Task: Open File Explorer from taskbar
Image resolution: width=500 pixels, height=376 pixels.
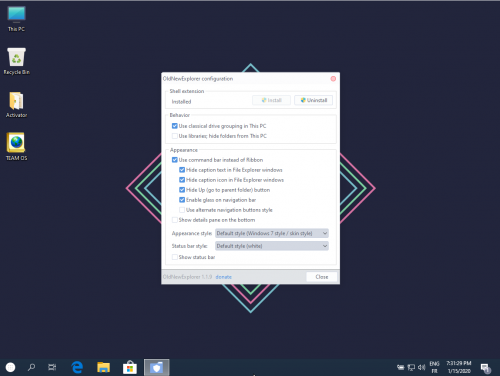Action: pyautogui.click(x=103, y=367)
